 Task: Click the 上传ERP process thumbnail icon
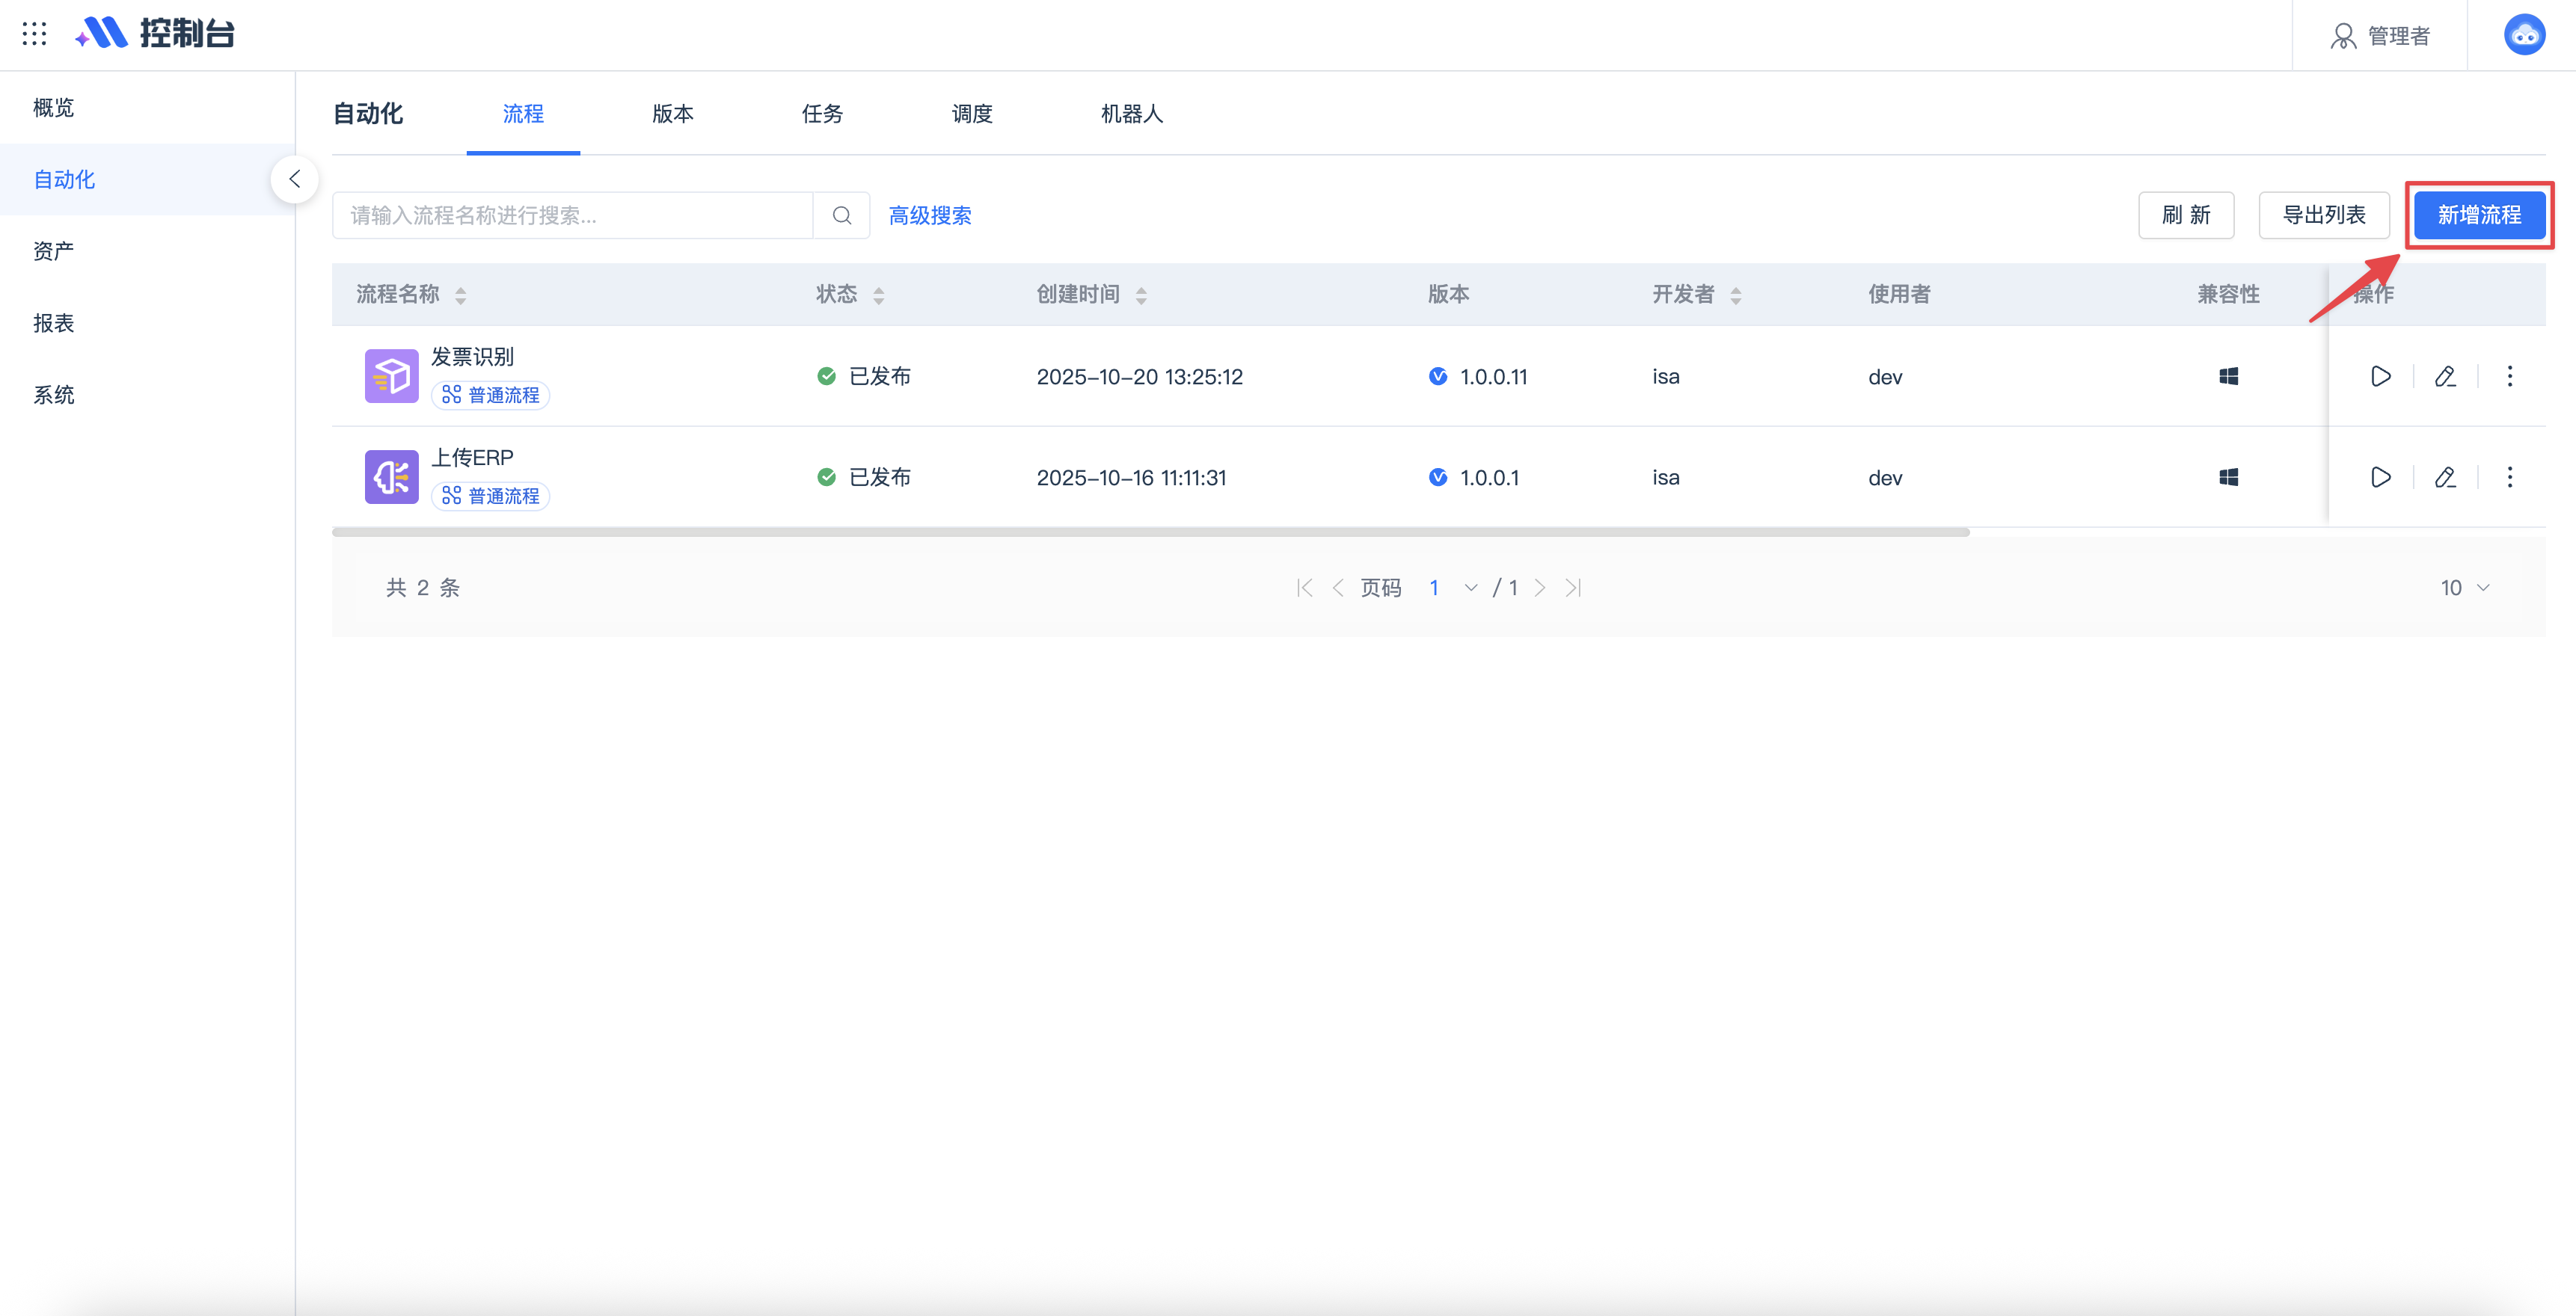pos(391,477)
